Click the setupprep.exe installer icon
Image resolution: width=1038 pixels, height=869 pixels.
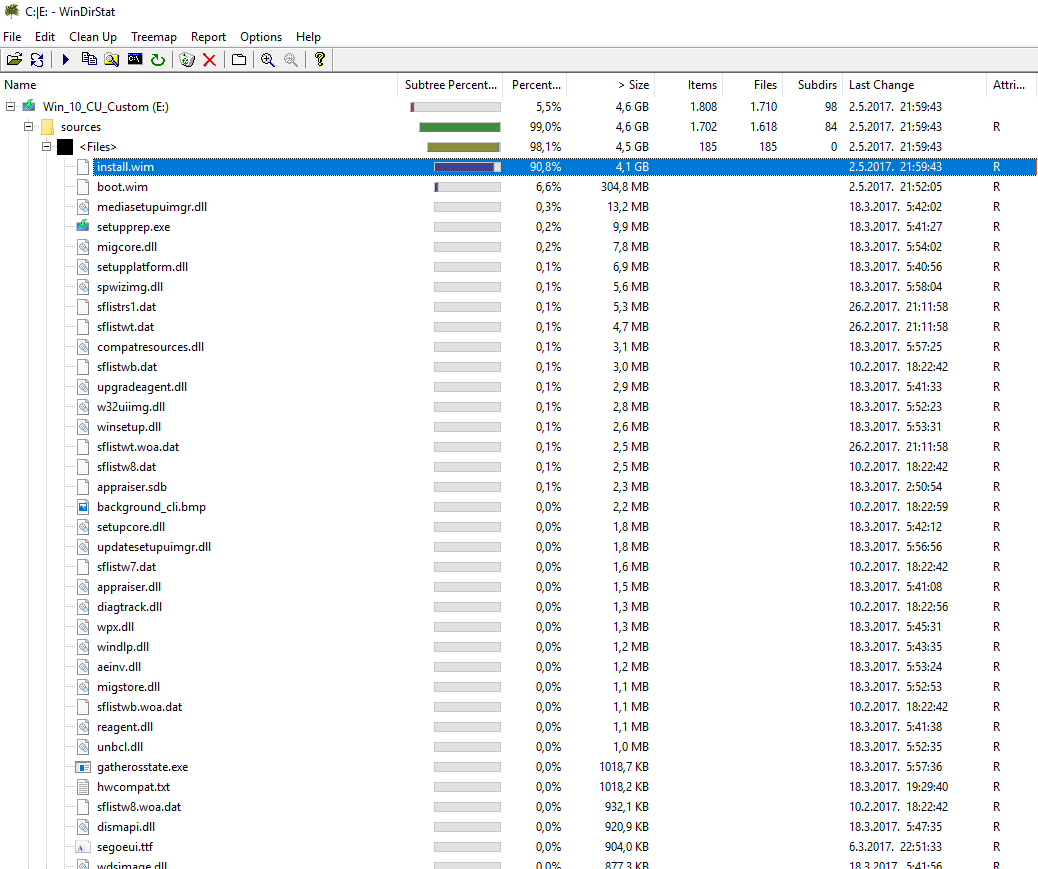pos(83,226)
